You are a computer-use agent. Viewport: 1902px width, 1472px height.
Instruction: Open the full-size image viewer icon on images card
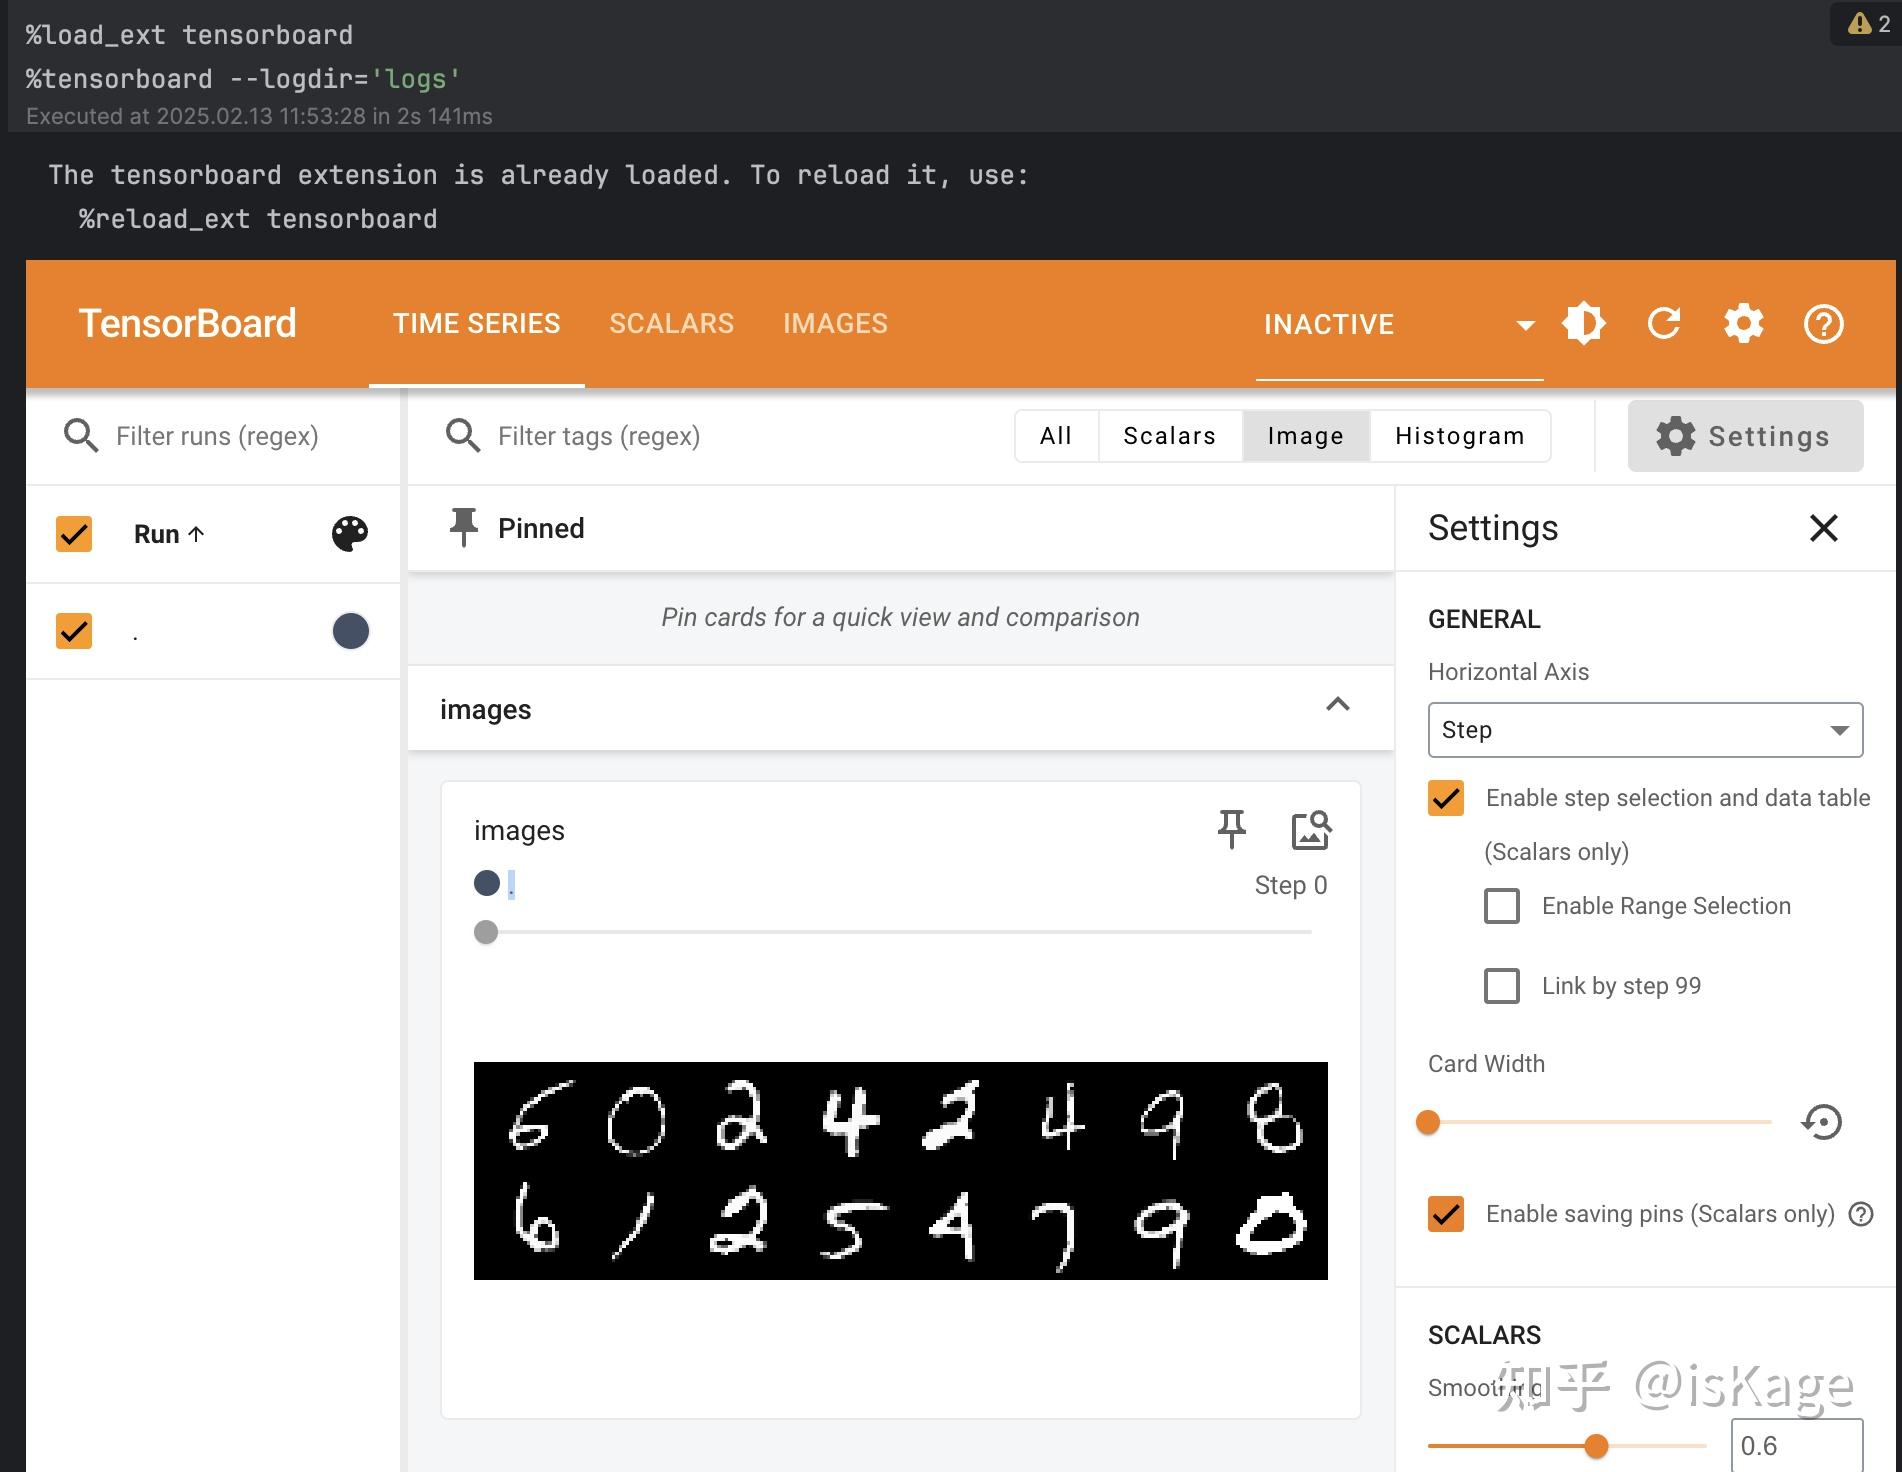(1309, 829)
